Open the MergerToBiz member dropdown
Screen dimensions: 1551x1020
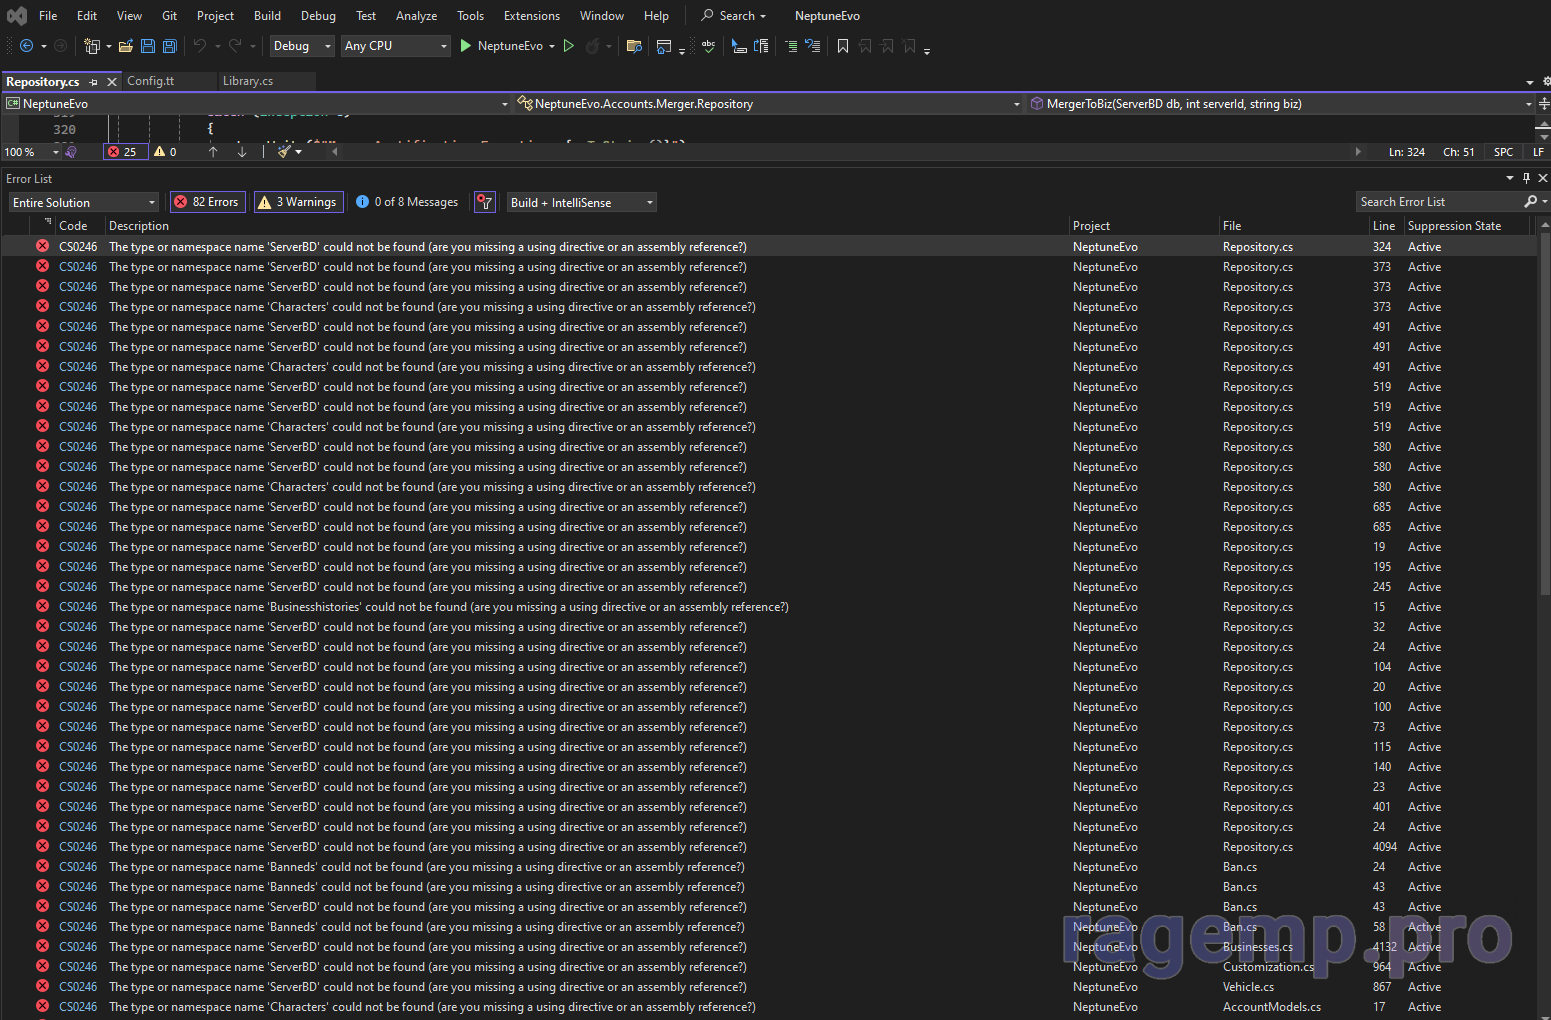pyautogui.click(x=1281, y=104)
